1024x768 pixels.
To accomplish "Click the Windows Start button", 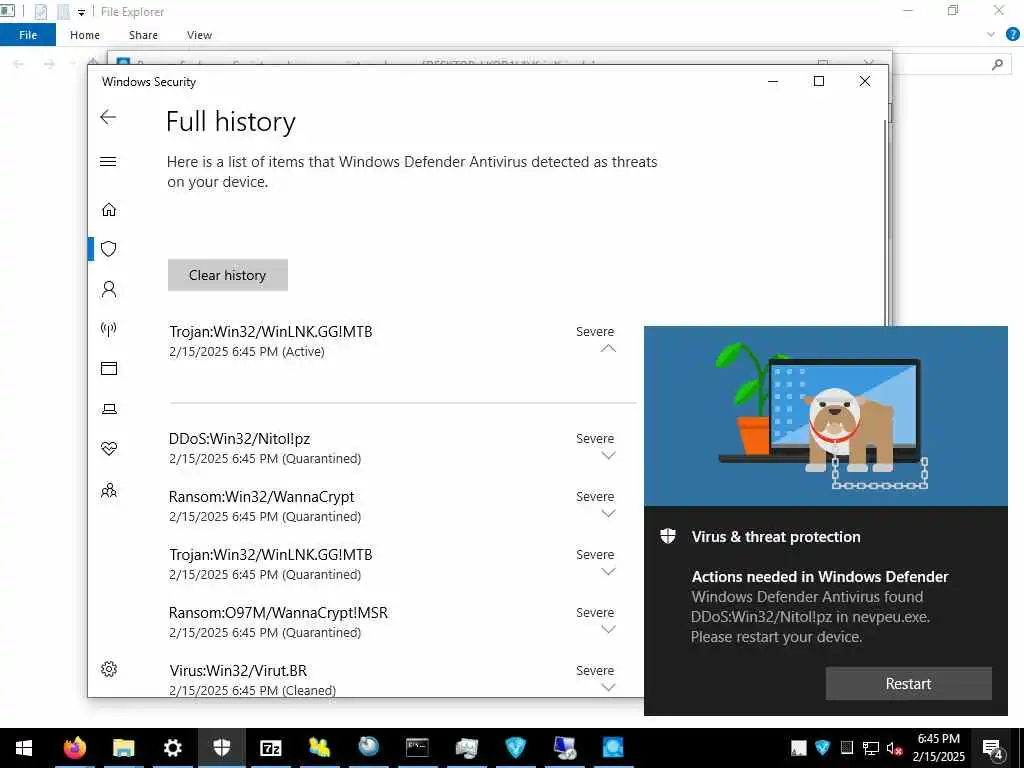I will coord(24,748).
